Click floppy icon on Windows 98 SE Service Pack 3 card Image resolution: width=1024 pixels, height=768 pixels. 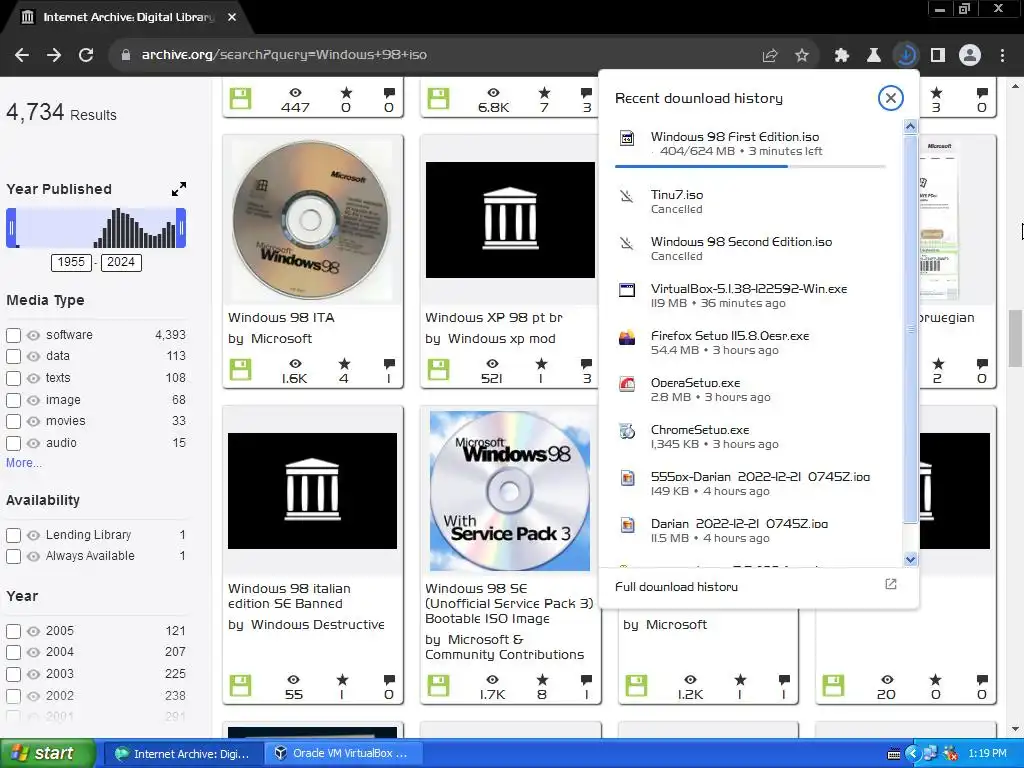[438, 686]
